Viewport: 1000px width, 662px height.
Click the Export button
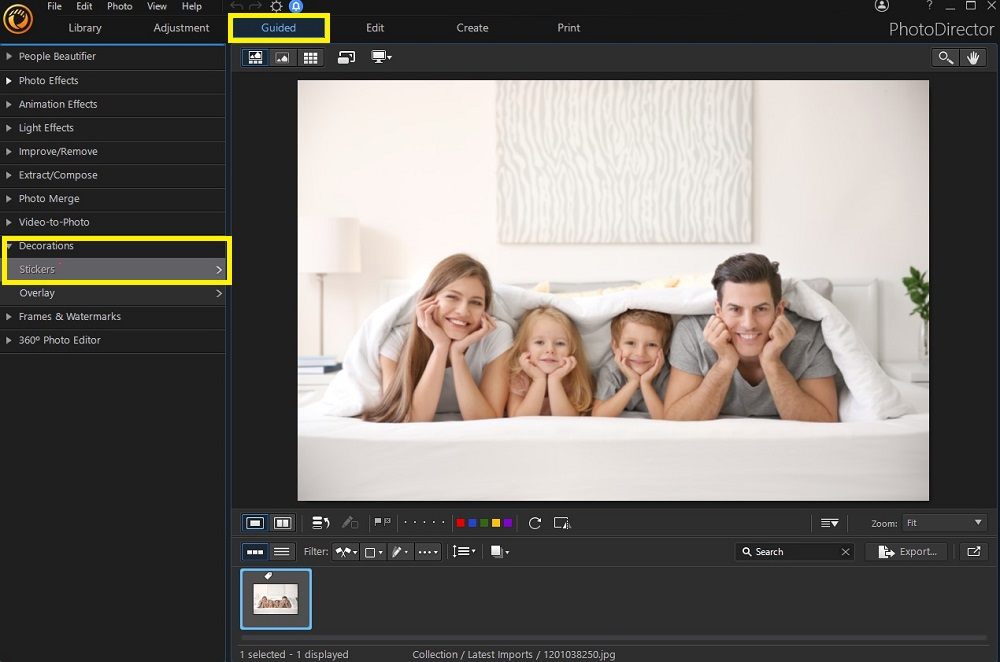(905, 551)
